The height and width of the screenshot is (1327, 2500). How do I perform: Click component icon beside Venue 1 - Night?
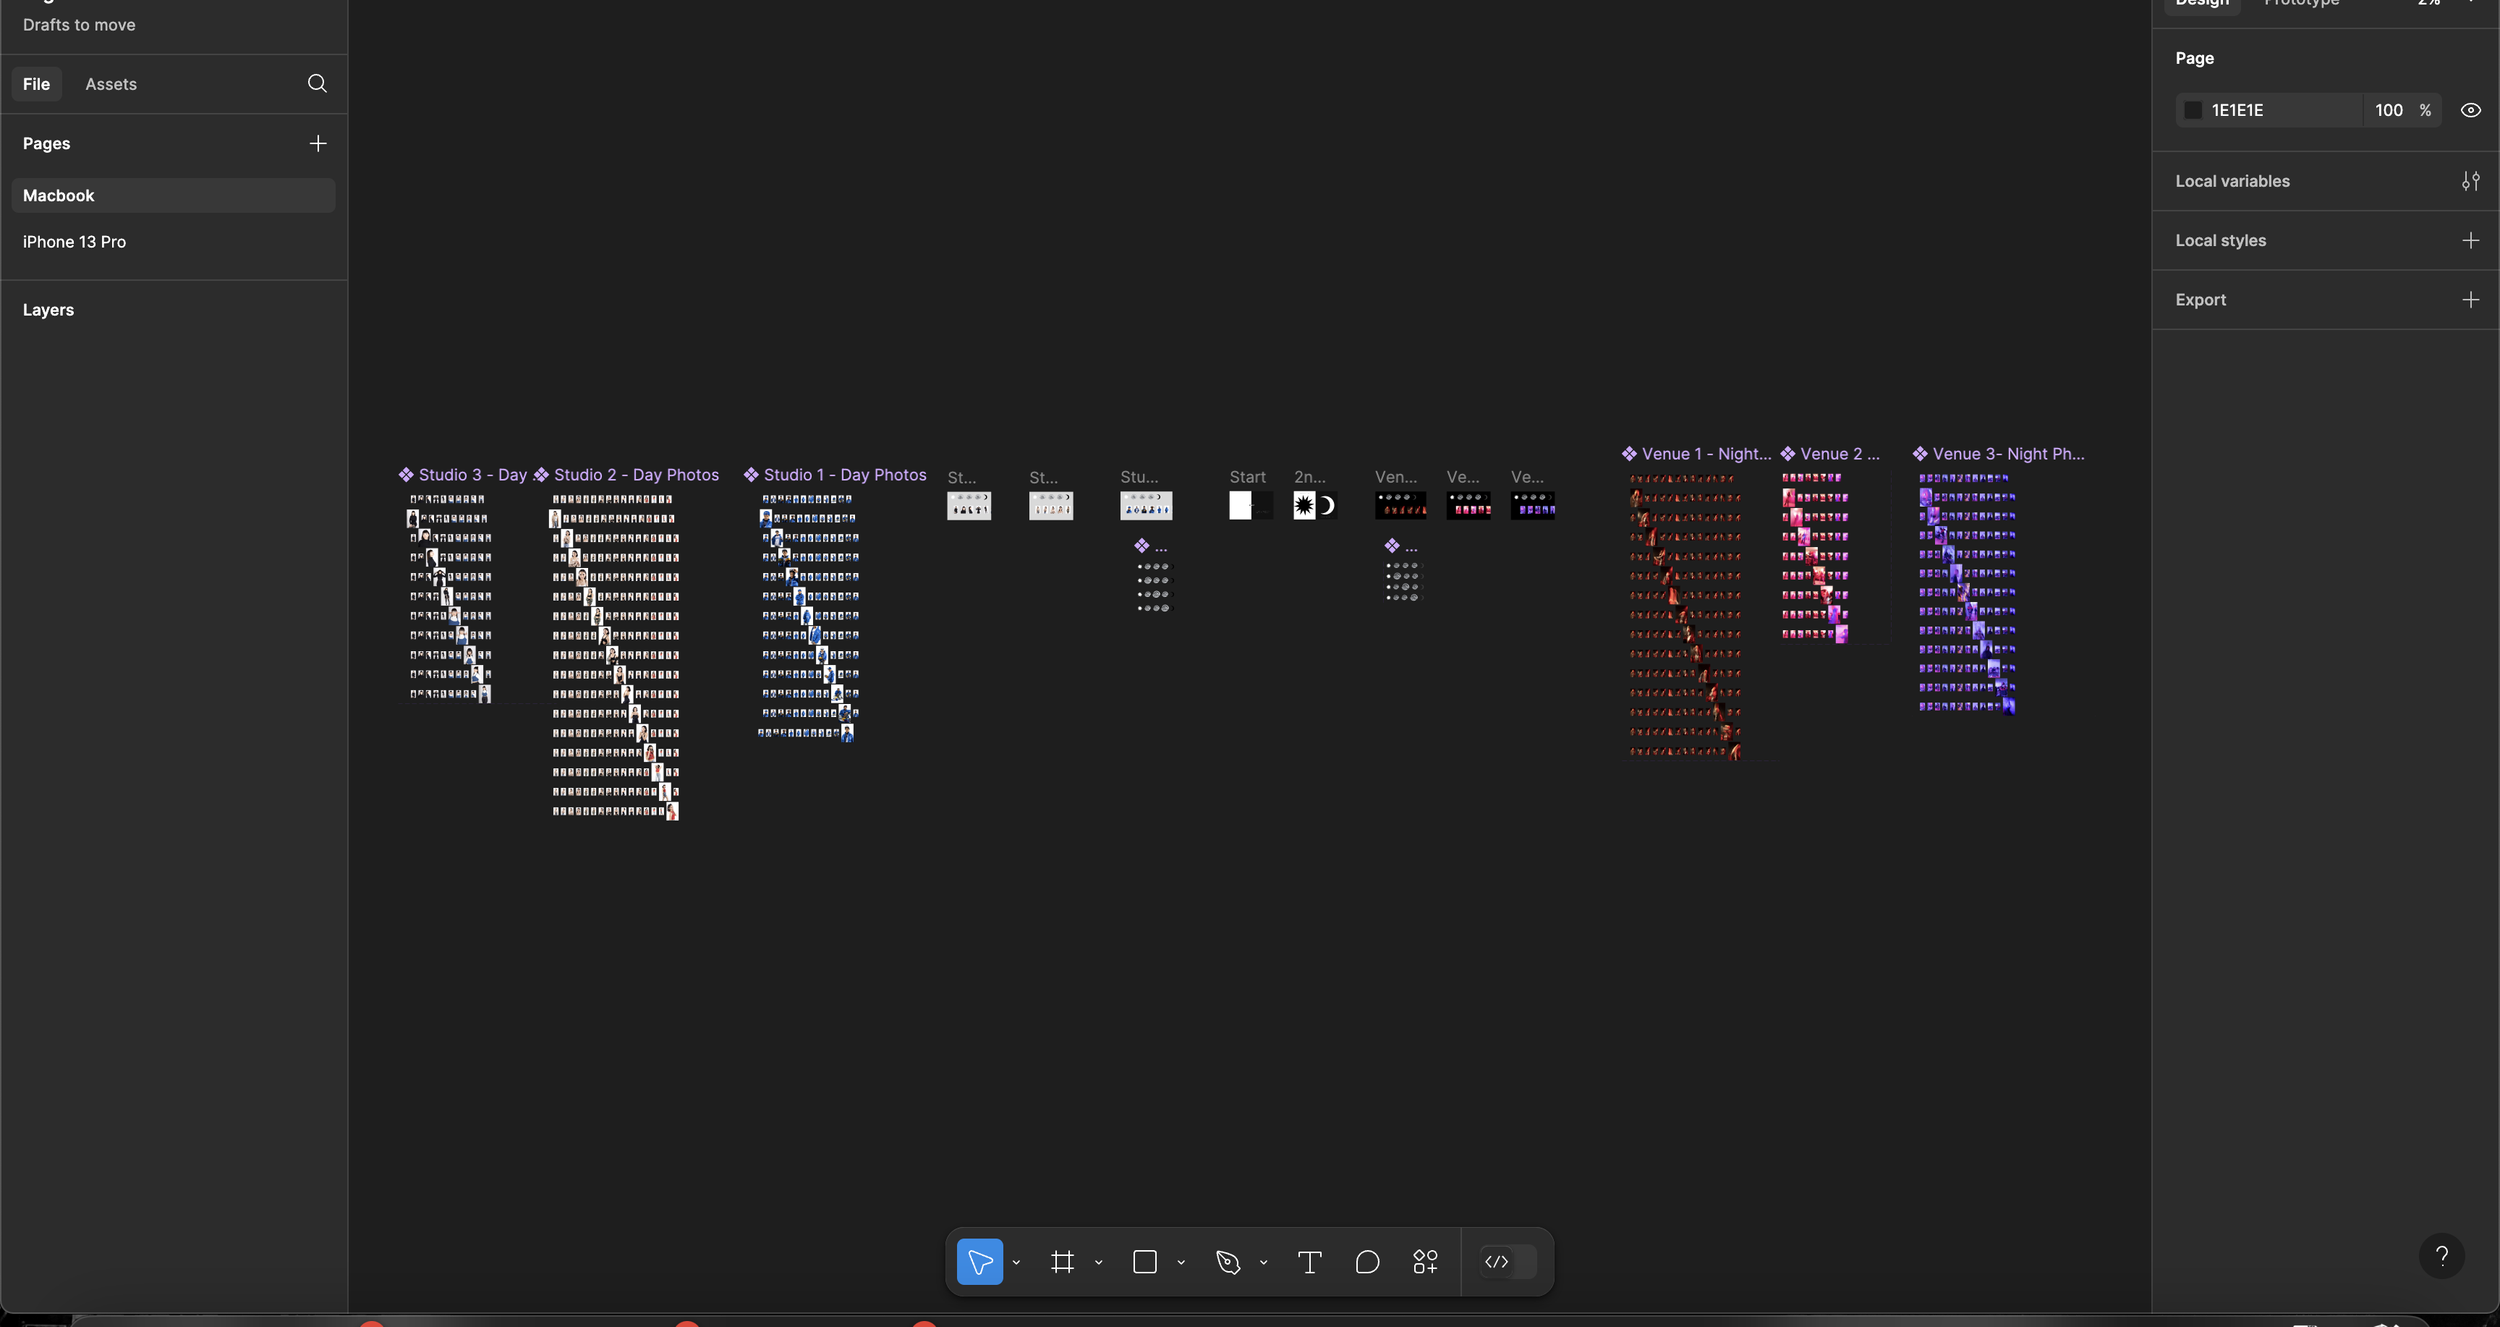[x=1629, y=454]
